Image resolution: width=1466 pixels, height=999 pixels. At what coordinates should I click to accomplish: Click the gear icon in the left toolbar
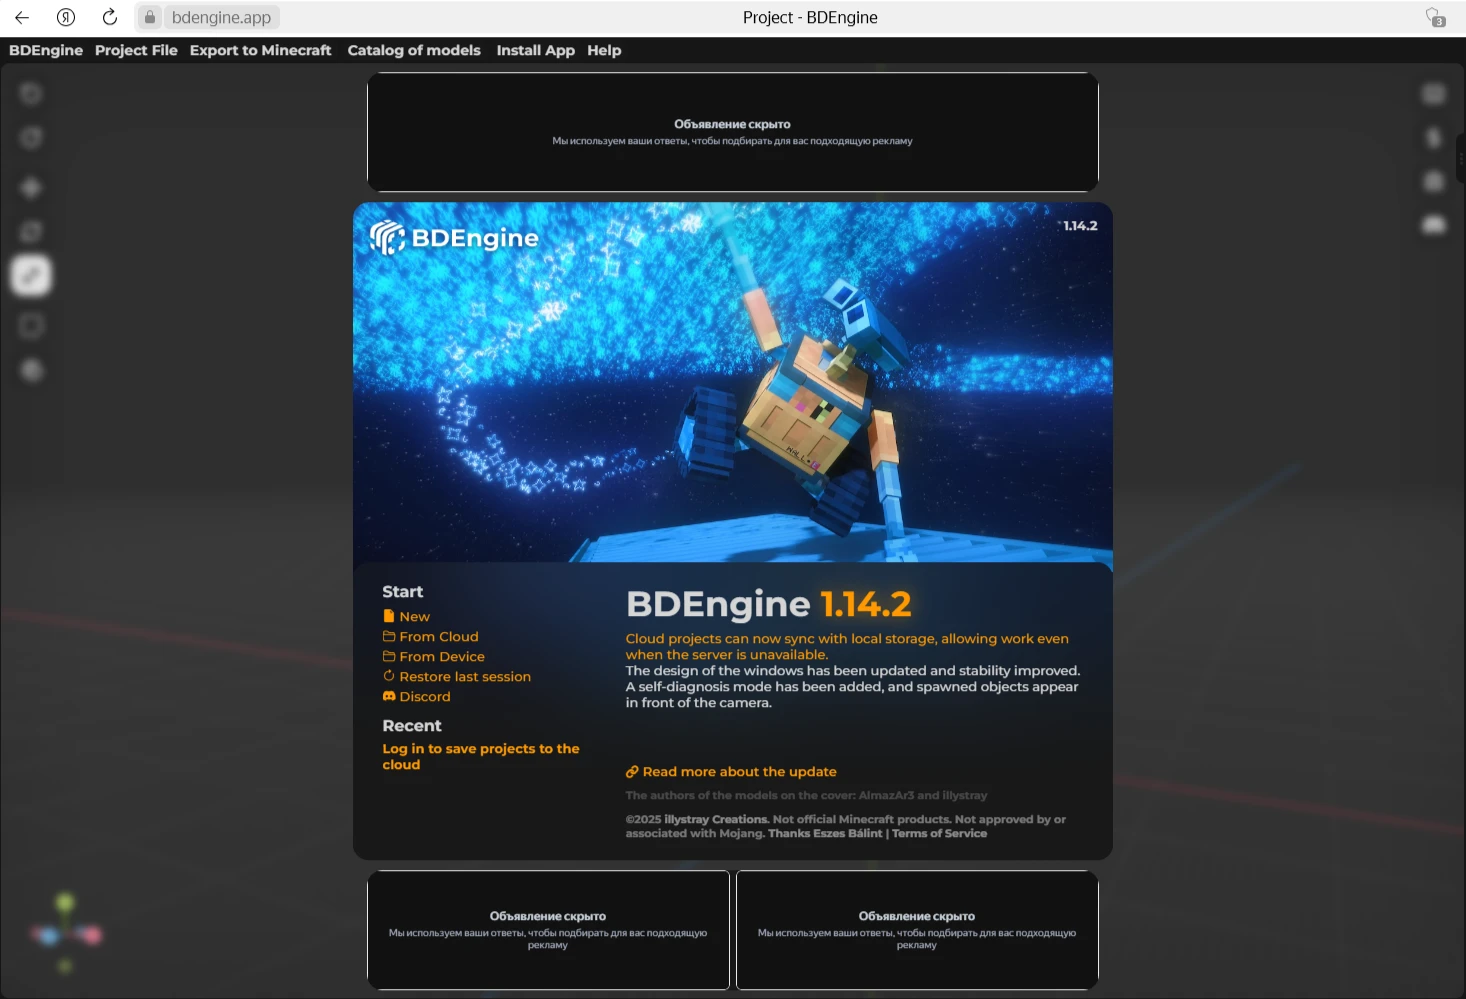click(x=32, y=370)
